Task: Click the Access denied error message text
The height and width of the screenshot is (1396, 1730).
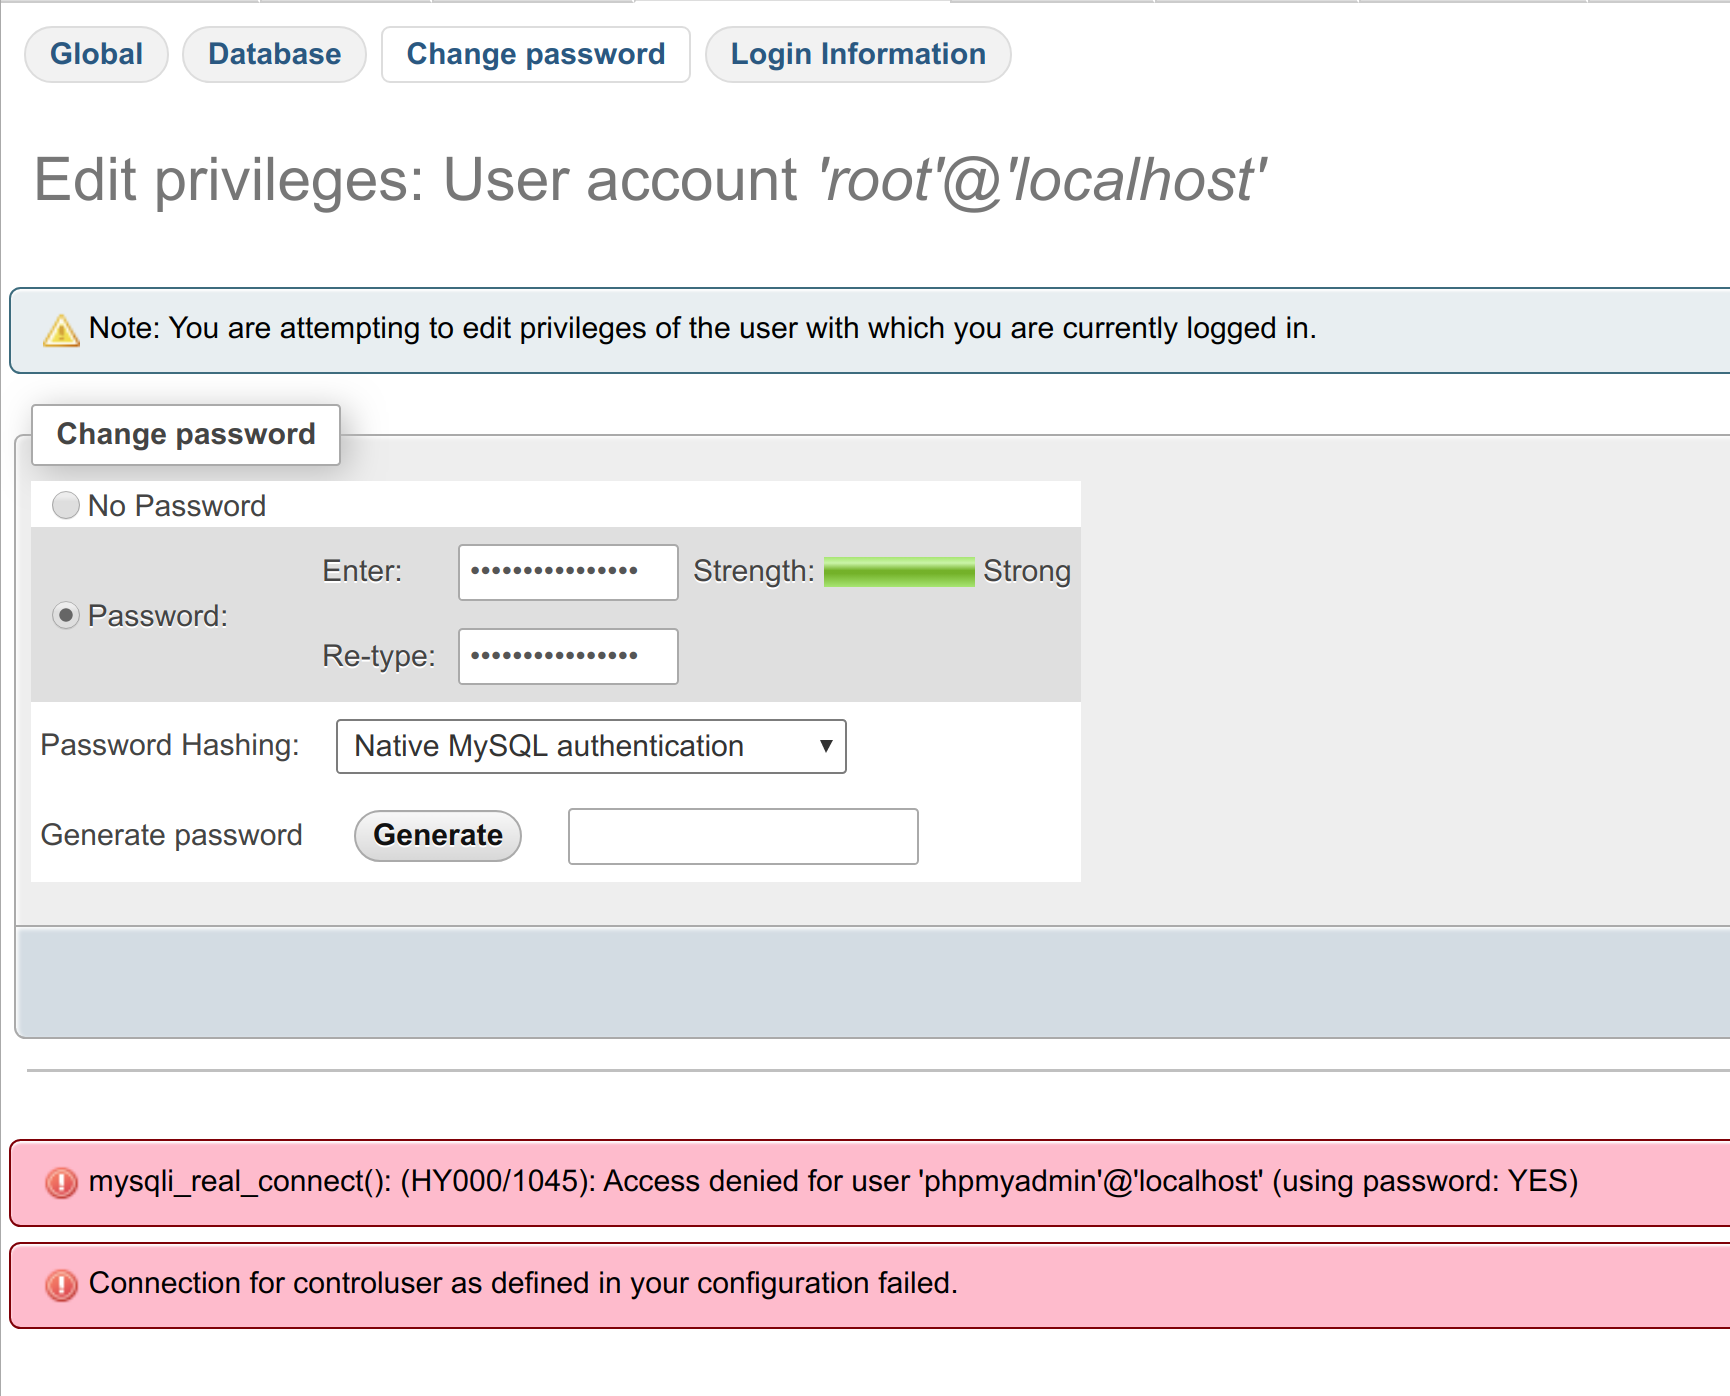Action: point(833,1181)
